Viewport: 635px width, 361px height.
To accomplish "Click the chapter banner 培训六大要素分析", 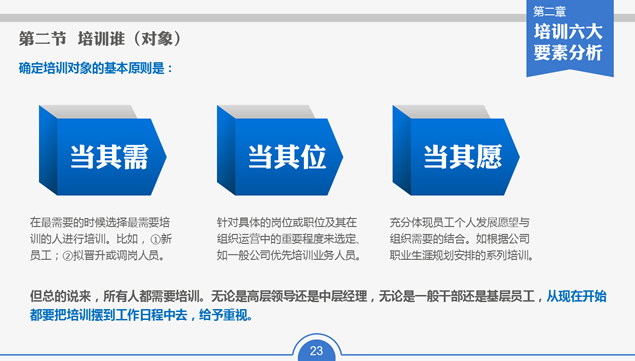I will (x=570, y=38).
